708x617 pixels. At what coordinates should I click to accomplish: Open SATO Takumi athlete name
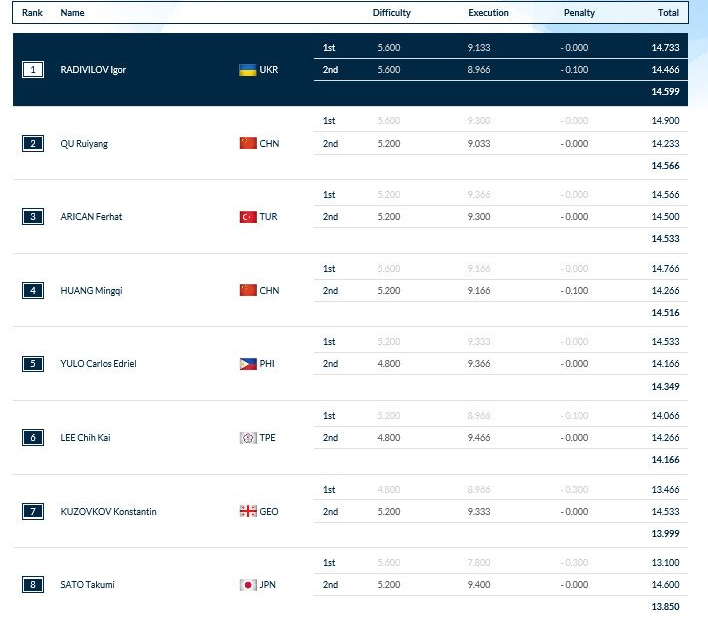pyautogui.click(x=87, y=585)
